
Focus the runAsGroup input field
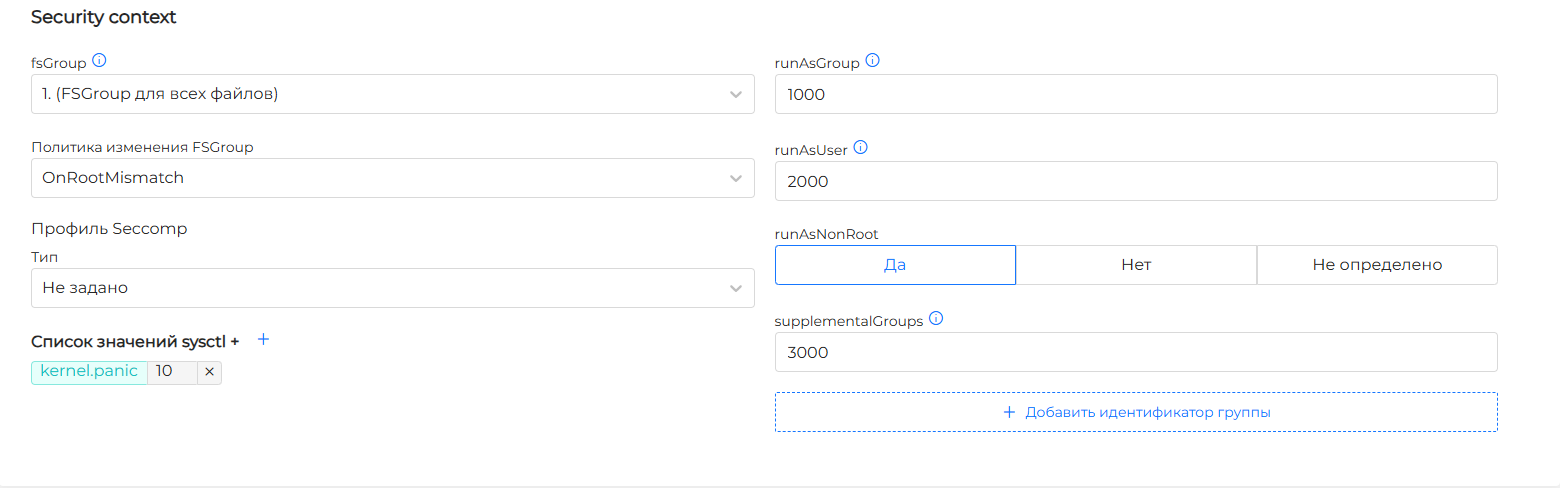coord(1136,94)
